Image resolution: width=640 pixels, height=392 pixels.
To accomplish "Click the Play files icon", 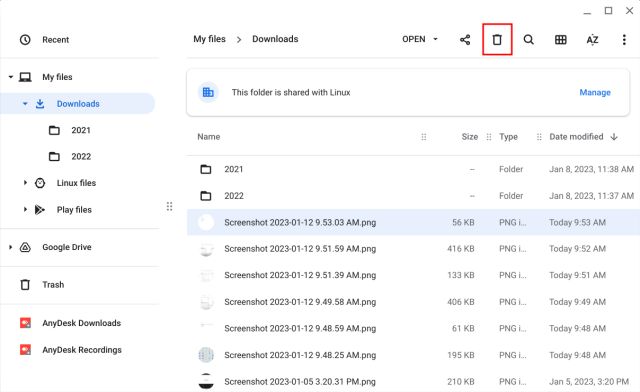I will pyautogui.click(x=40, y=209).
